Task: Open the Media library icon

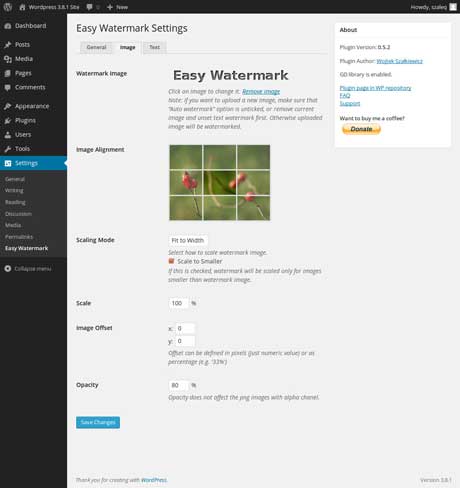Action: coord(8,59)
